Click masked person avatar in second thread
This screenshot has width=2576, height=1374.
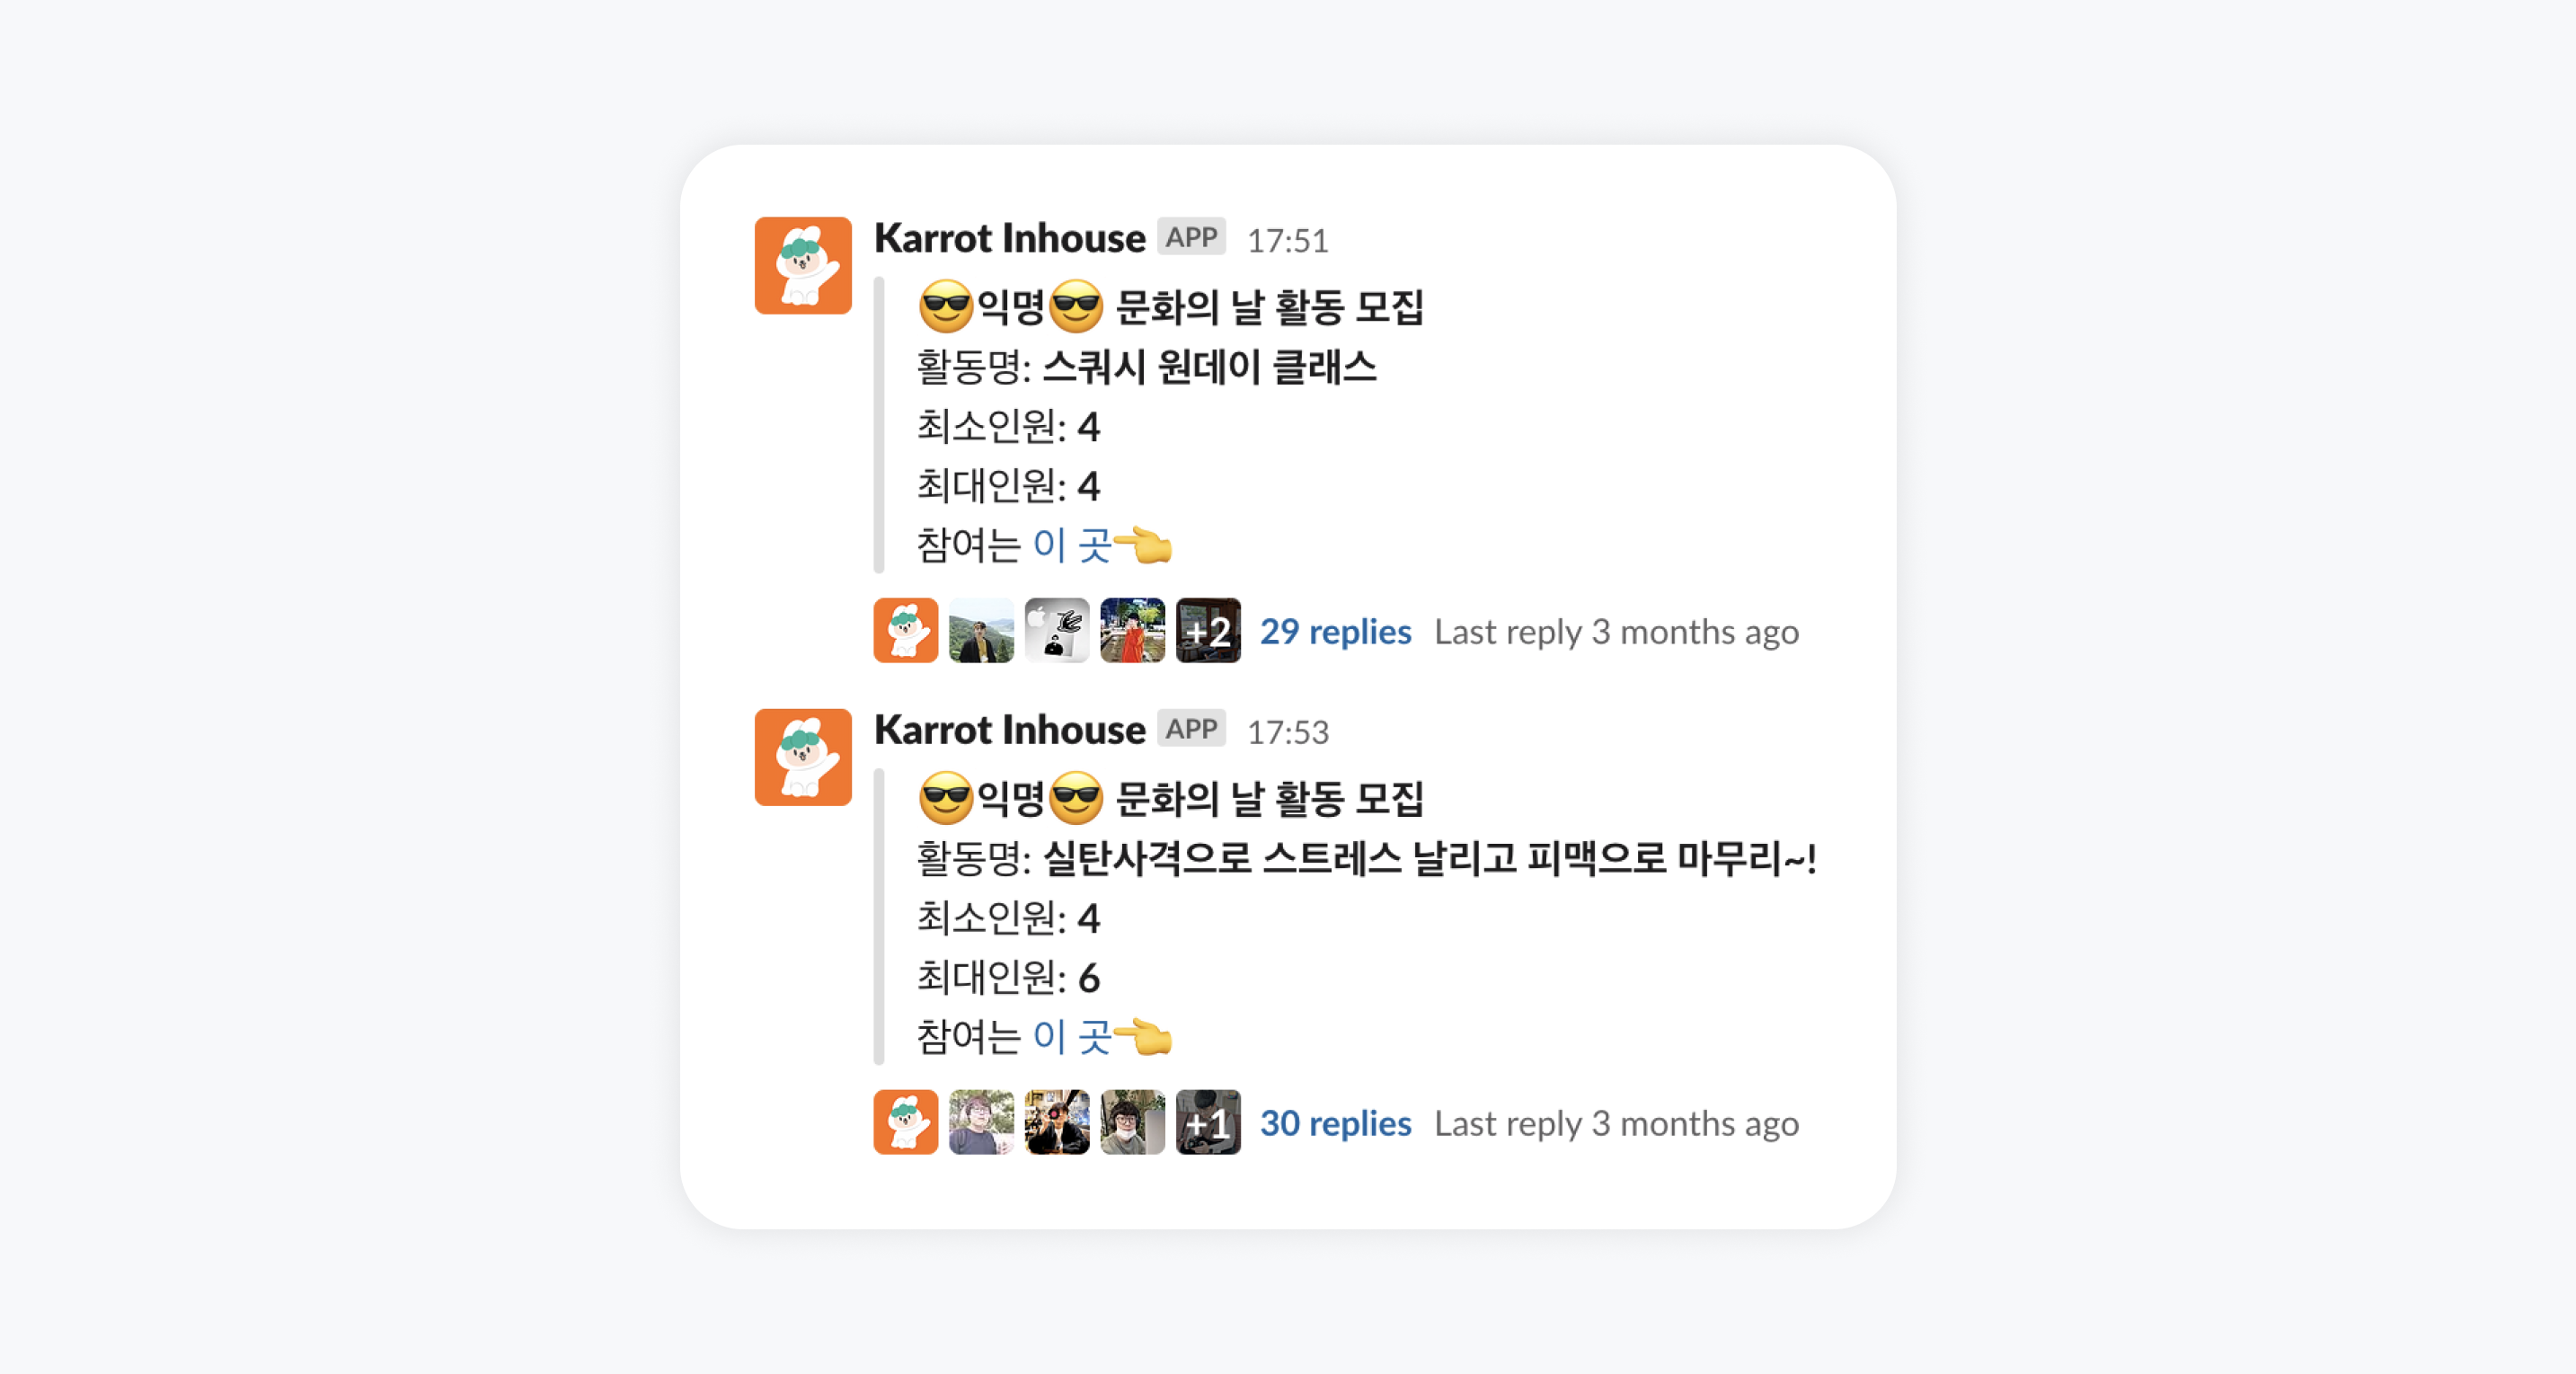click(1132, 1122)
